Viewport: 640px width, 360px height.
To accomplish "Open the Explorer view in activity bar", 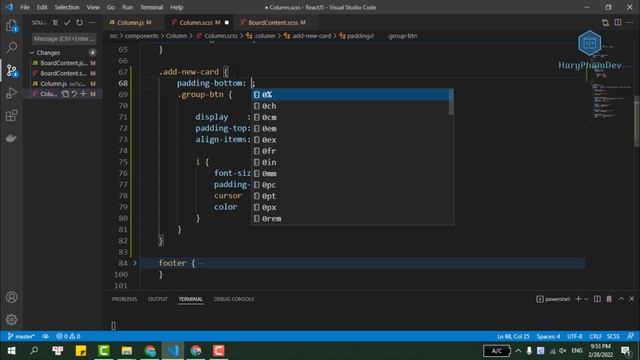I will (11, 26).
